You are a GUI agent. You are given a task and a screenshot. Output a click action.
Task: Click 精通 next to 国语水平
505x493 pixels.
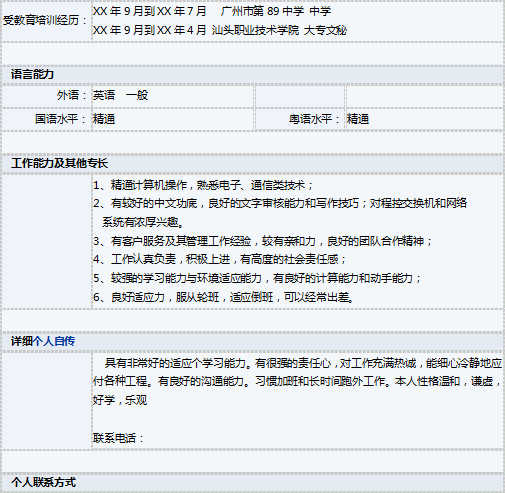pos(104,119)
